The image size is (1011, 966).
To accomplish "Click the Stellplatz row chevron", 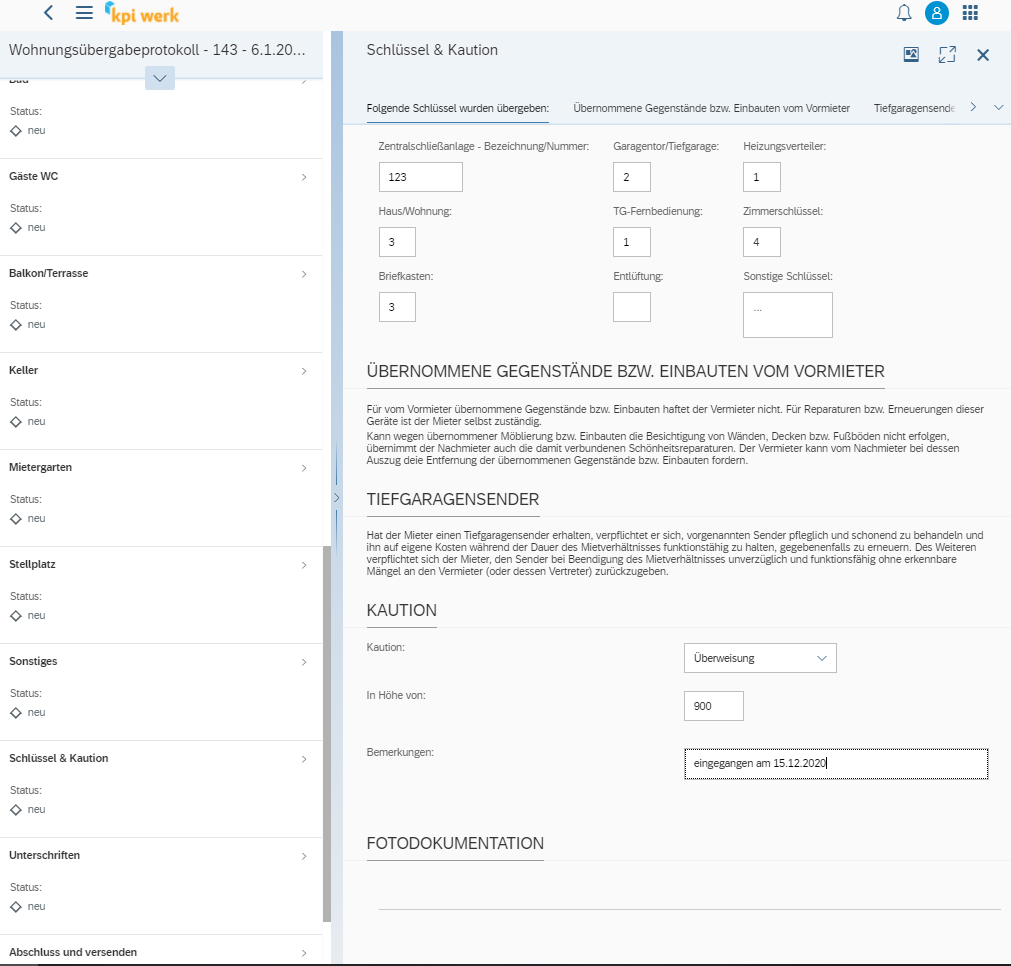I will point(304,565).
